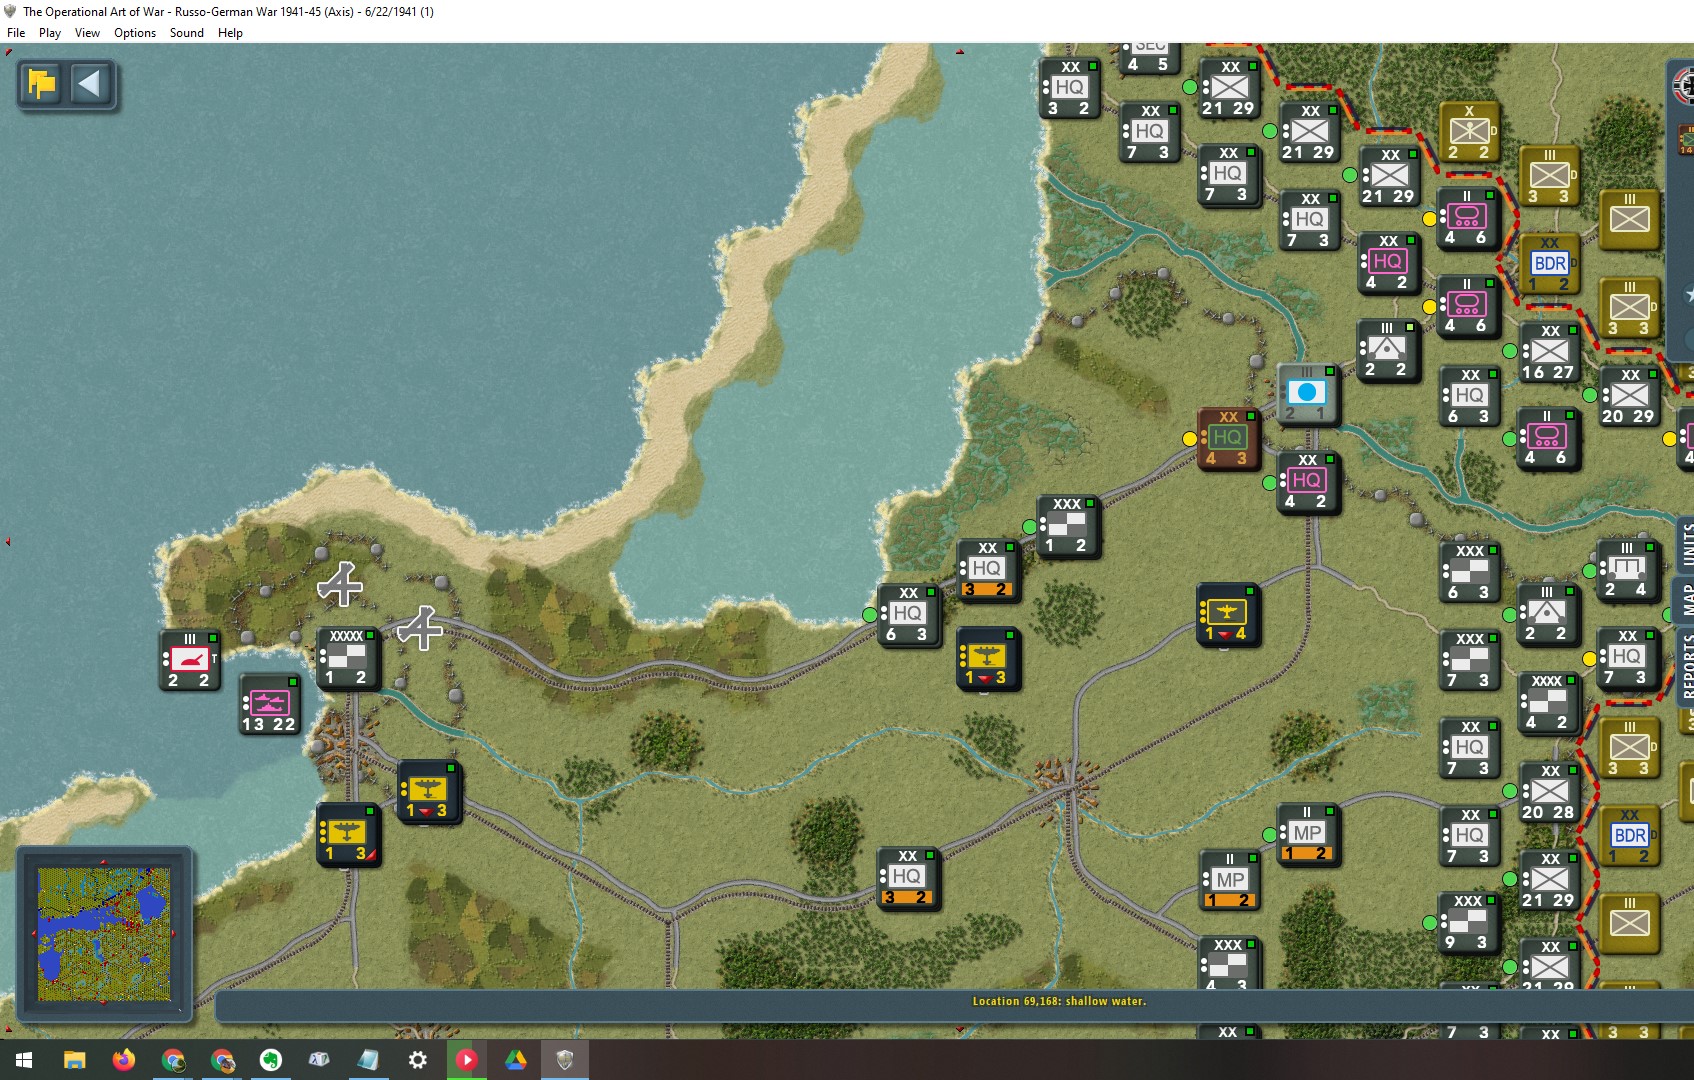Select the blue-circle unit counter 2-1
Viewport: 1694px width, 1080px height.
click(x=1307, y=394)
